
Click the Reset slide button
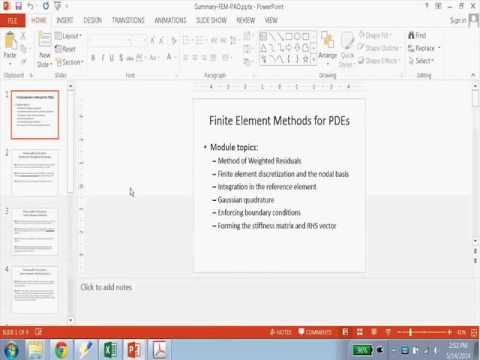(x=65, y=49)
